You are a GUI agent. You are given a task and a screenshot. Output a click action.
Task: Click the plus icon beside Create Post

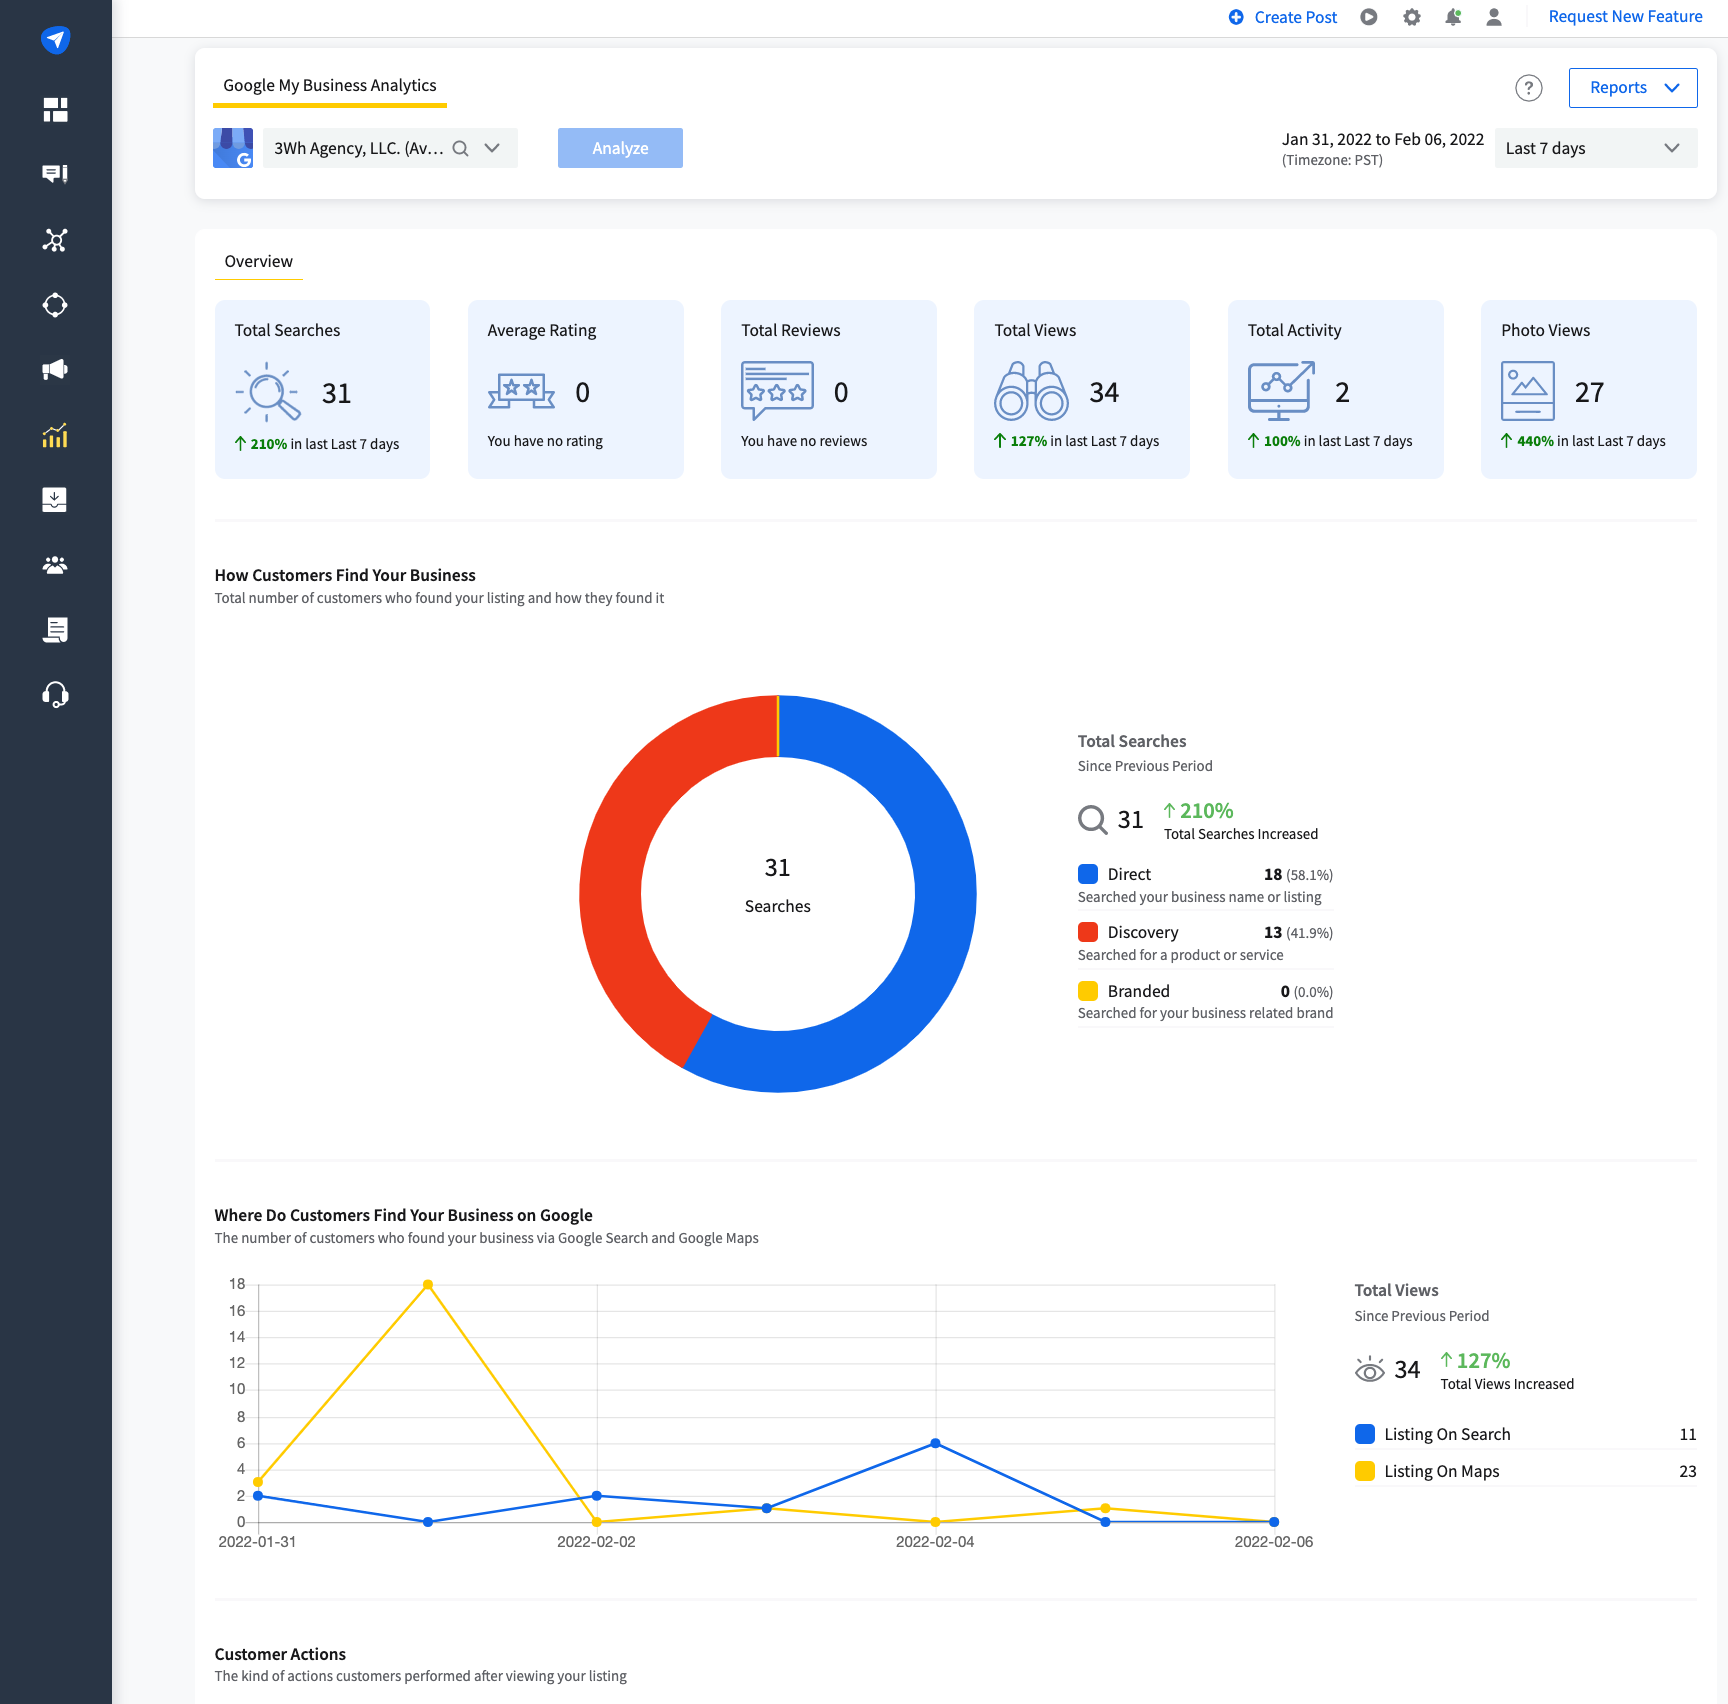coord(1236,17)
